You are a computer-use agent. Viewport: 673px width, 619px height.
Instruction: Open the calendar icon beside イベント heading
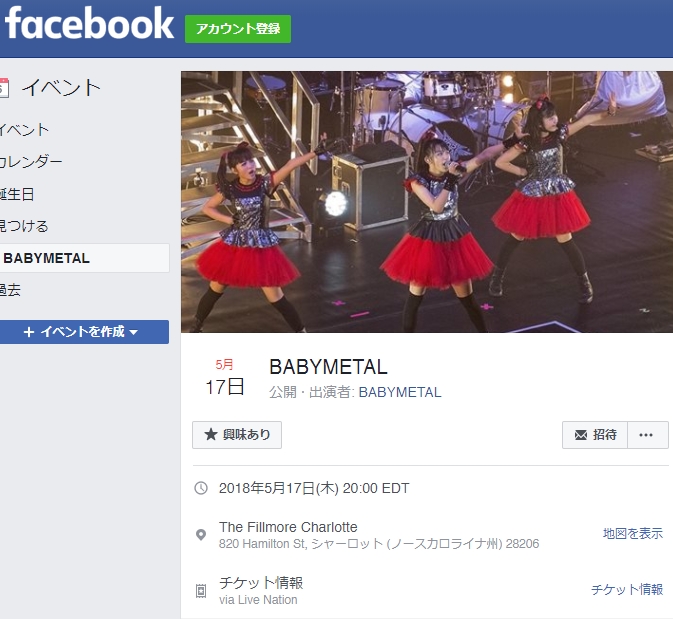4,88
